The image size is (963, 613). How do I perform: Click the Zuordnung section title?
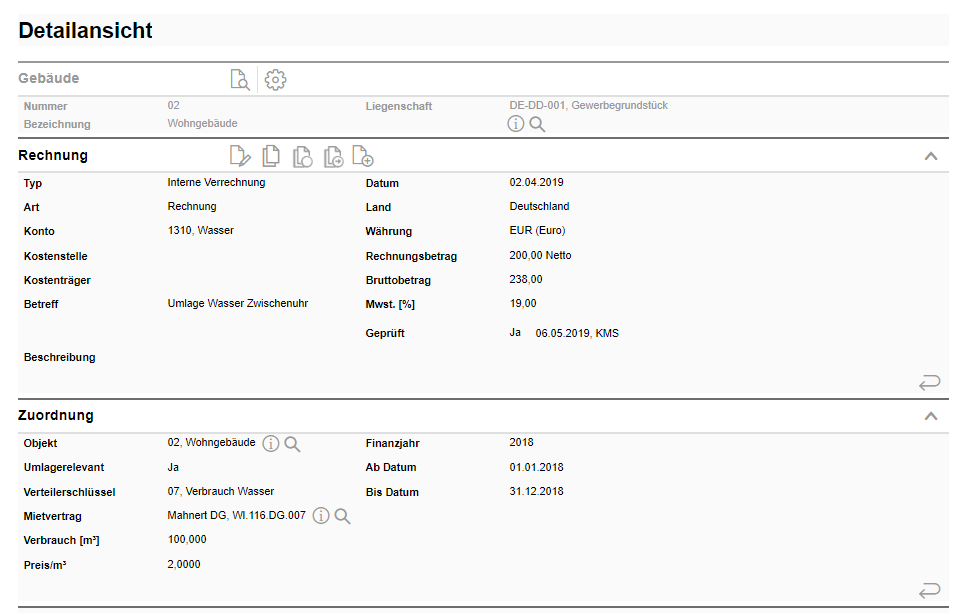coord(56,415)
